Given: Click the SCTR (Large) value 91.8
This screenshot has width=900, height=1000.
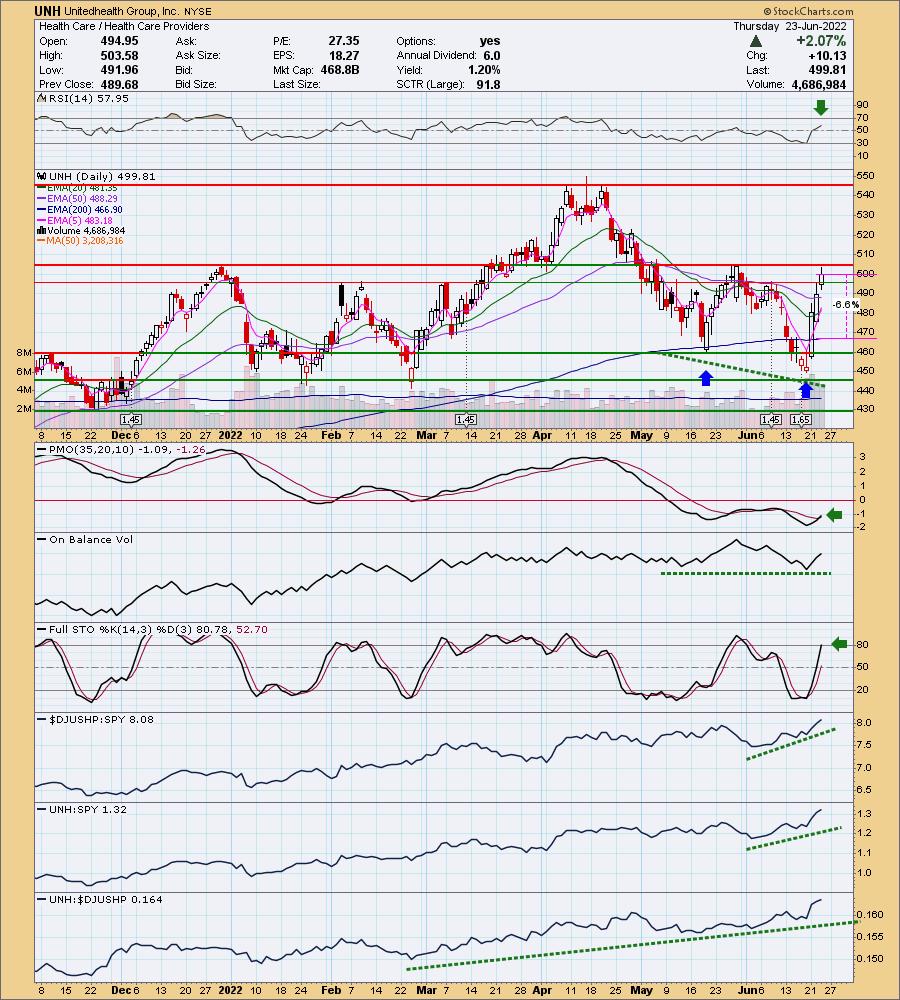Looking at the screenshot, I should coord(488,84).
